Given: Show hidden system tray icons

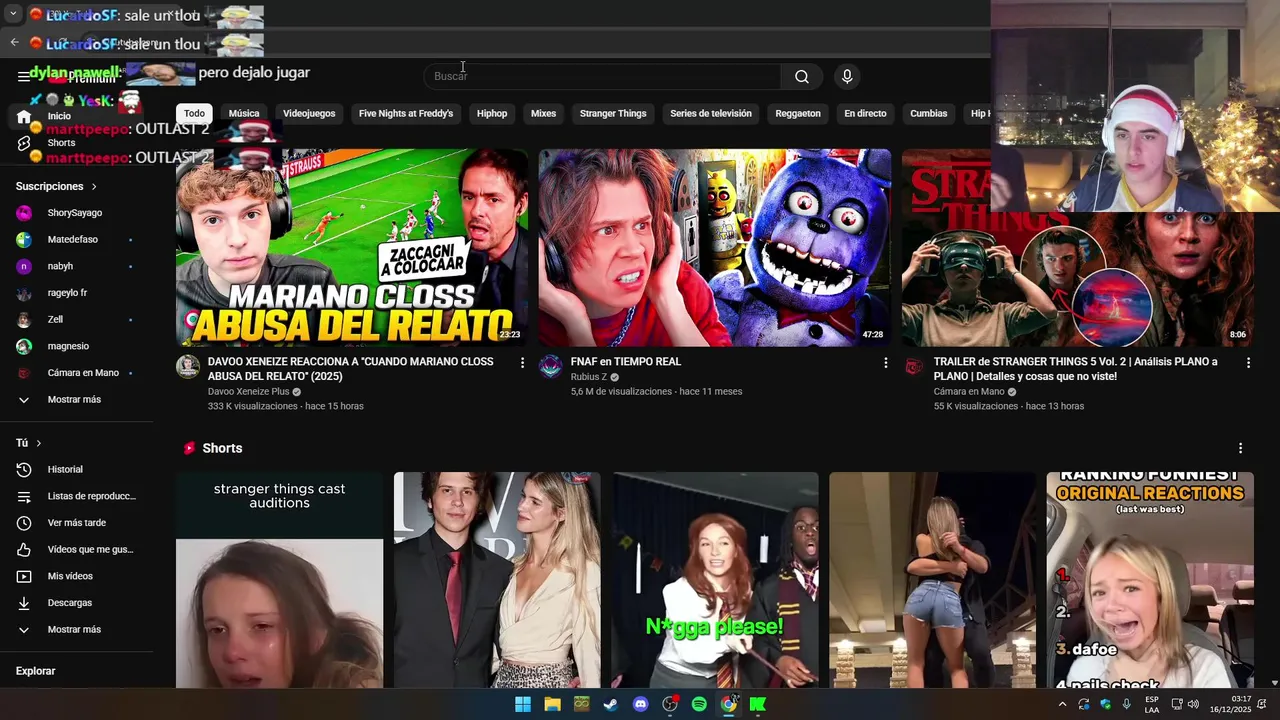Looking at the screenshot, I should coord(1062,704).
